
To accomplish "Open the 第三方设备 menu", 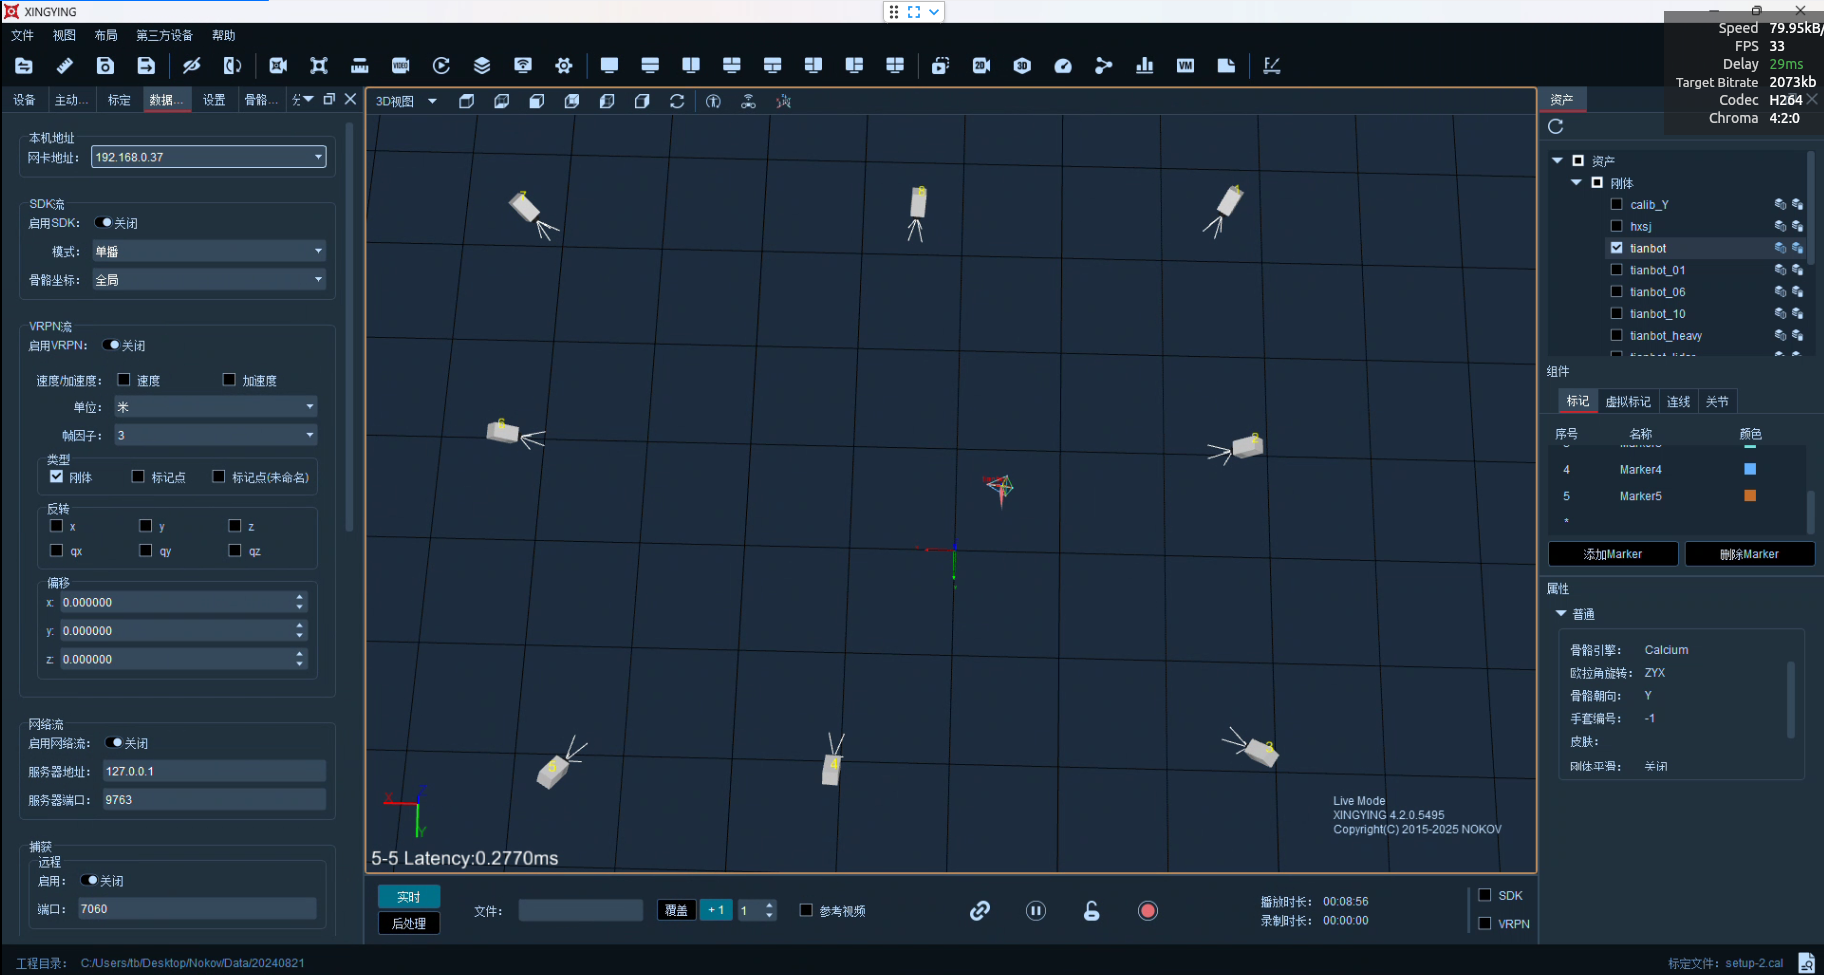I will [x=164, y=35].
